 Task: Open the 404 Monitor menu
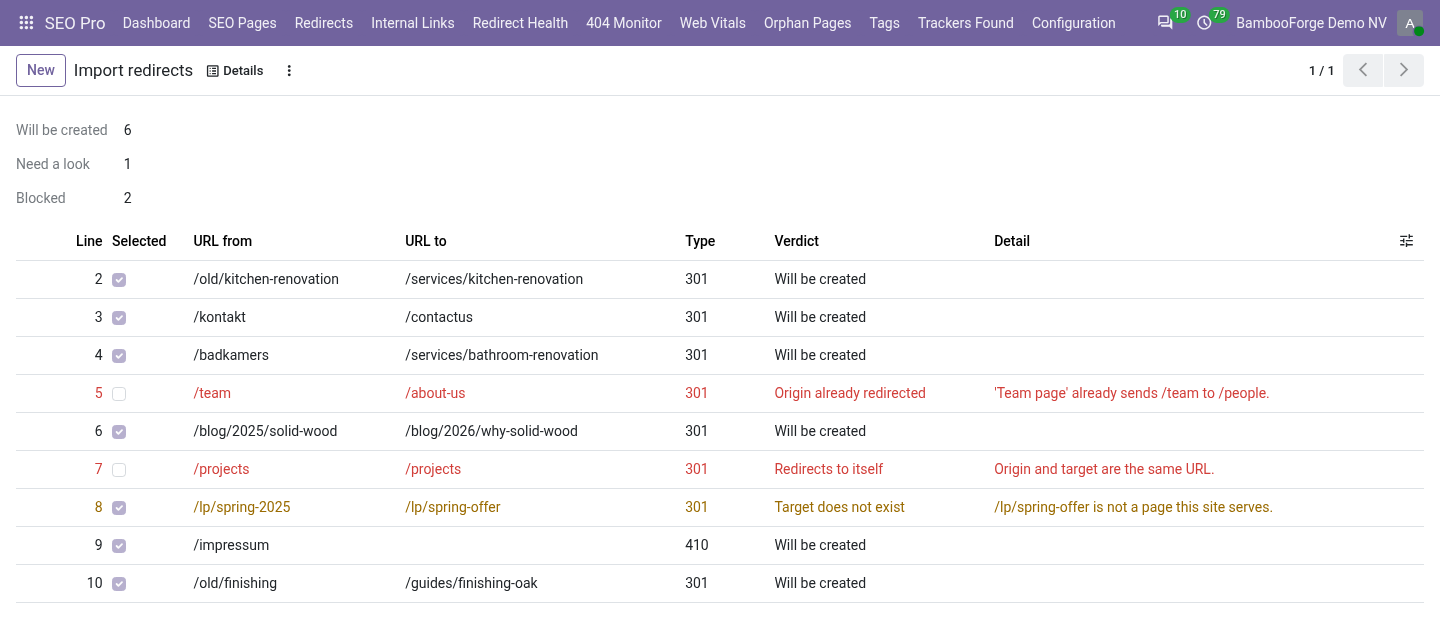624,23
